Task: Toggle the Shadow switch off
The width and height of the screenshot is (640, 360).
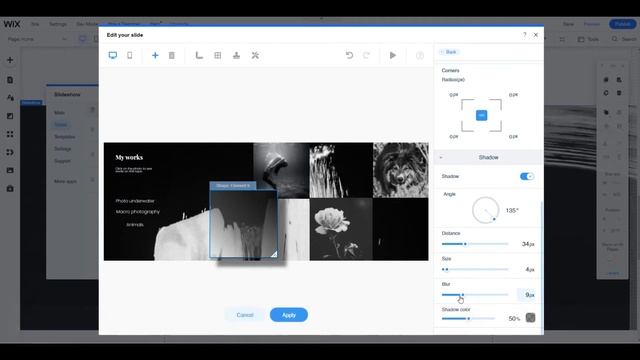Action: point(527,176)
